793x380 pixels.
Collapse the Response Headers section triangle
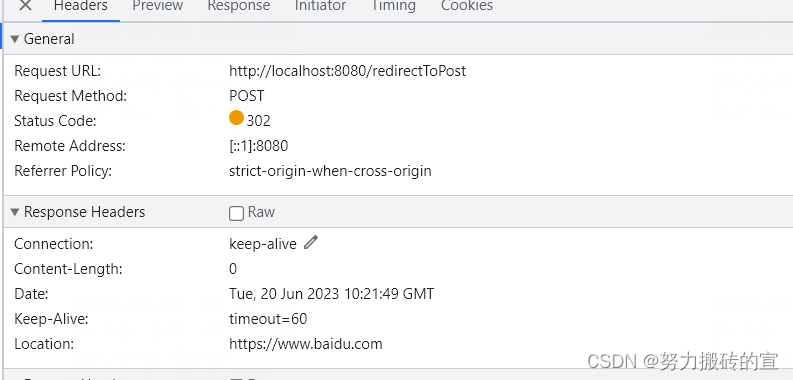pyautogui.click(x=15, y=212)
